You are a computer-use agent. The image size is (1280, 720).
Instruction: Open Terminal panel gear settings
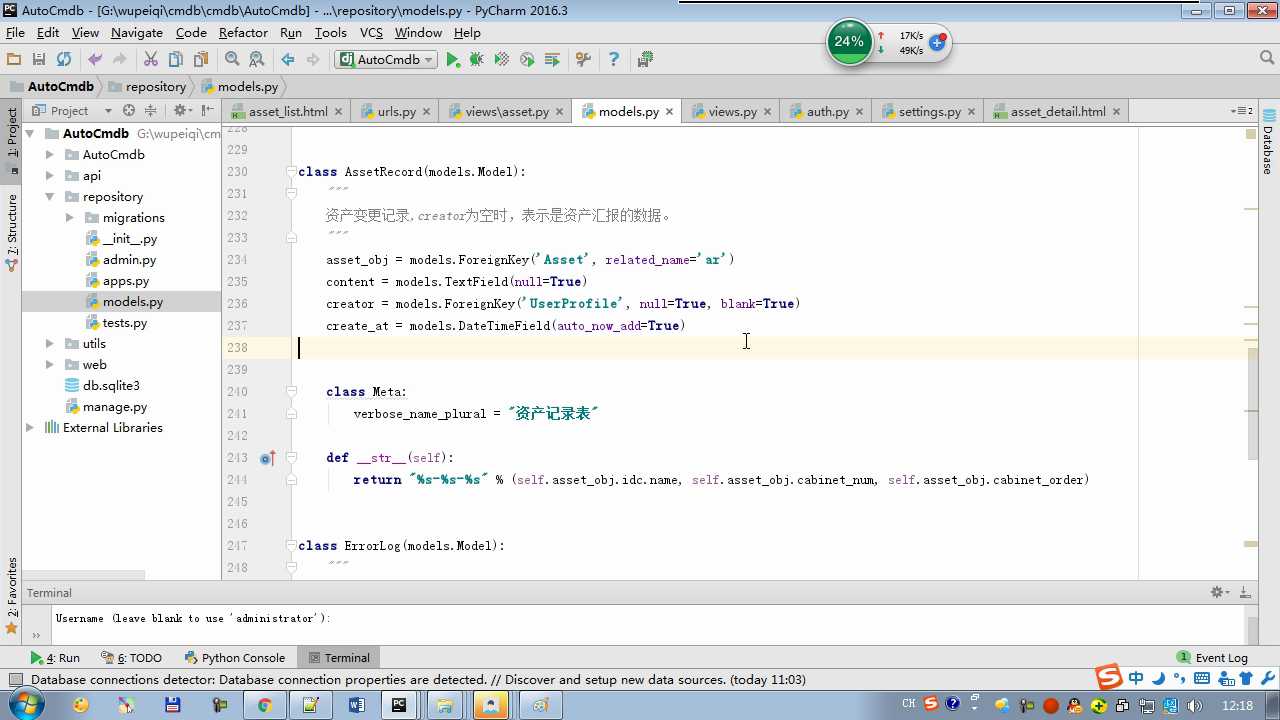tap(1220, 593)
